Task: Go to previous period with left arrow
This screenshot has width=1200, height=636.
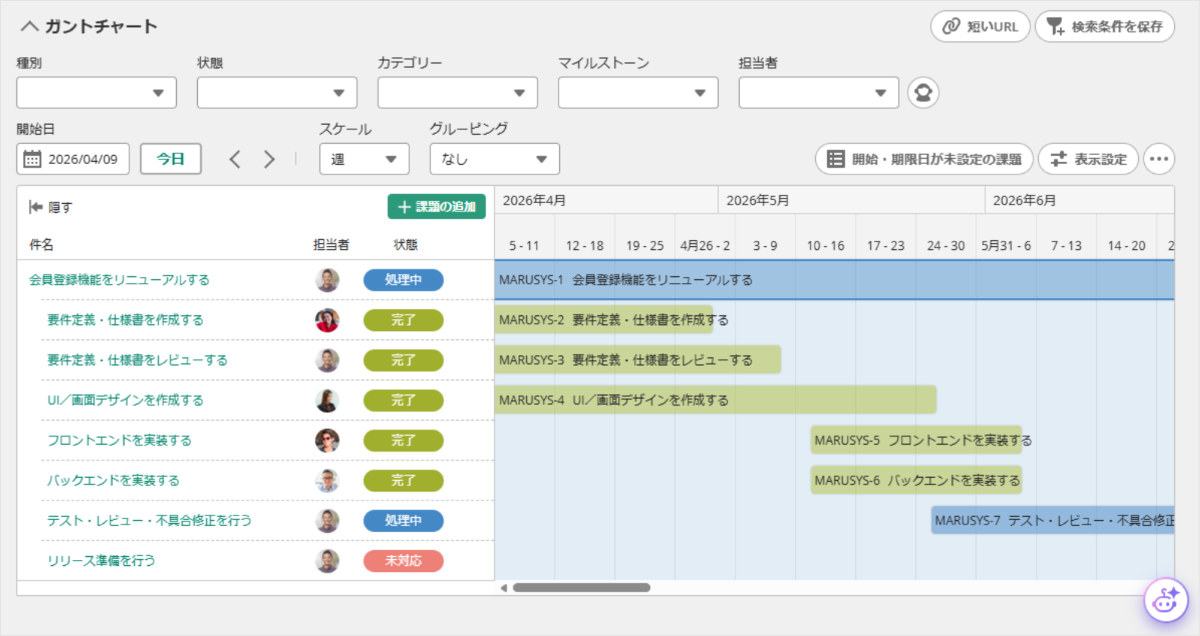Action: [235, 159]
